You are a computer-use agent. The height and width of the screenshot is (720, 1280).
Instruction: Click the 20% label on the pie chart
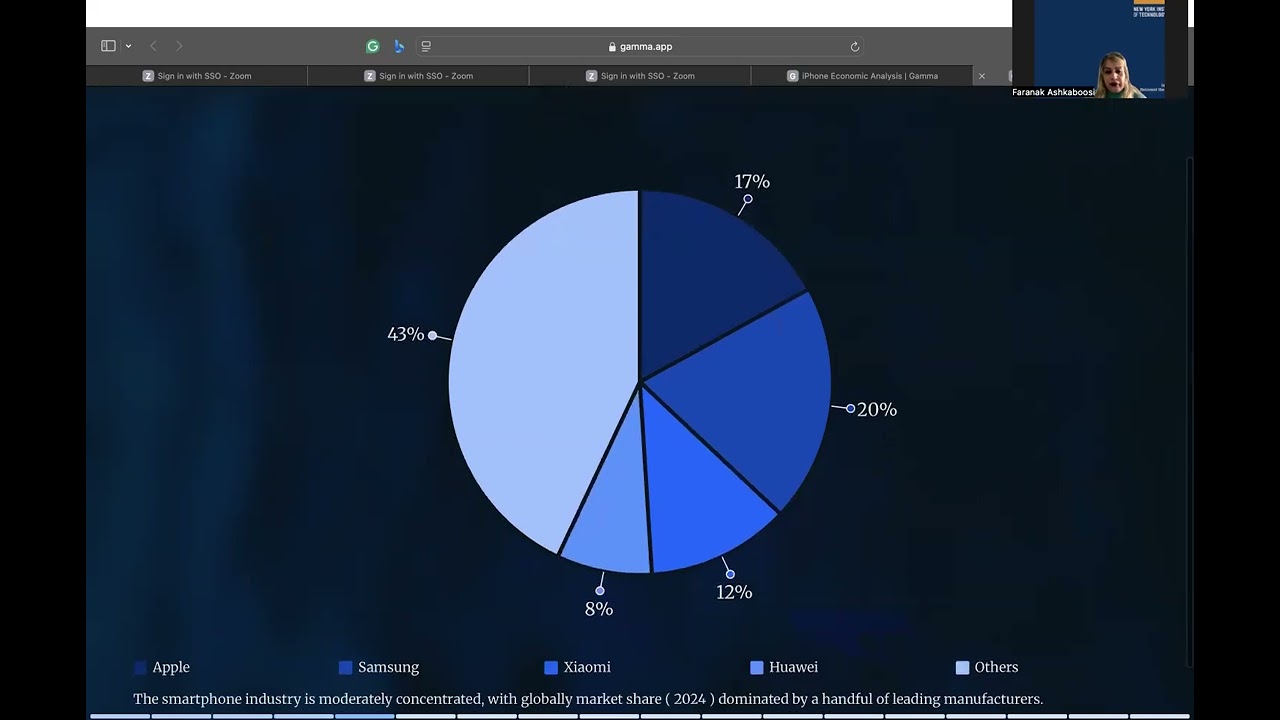877,409
